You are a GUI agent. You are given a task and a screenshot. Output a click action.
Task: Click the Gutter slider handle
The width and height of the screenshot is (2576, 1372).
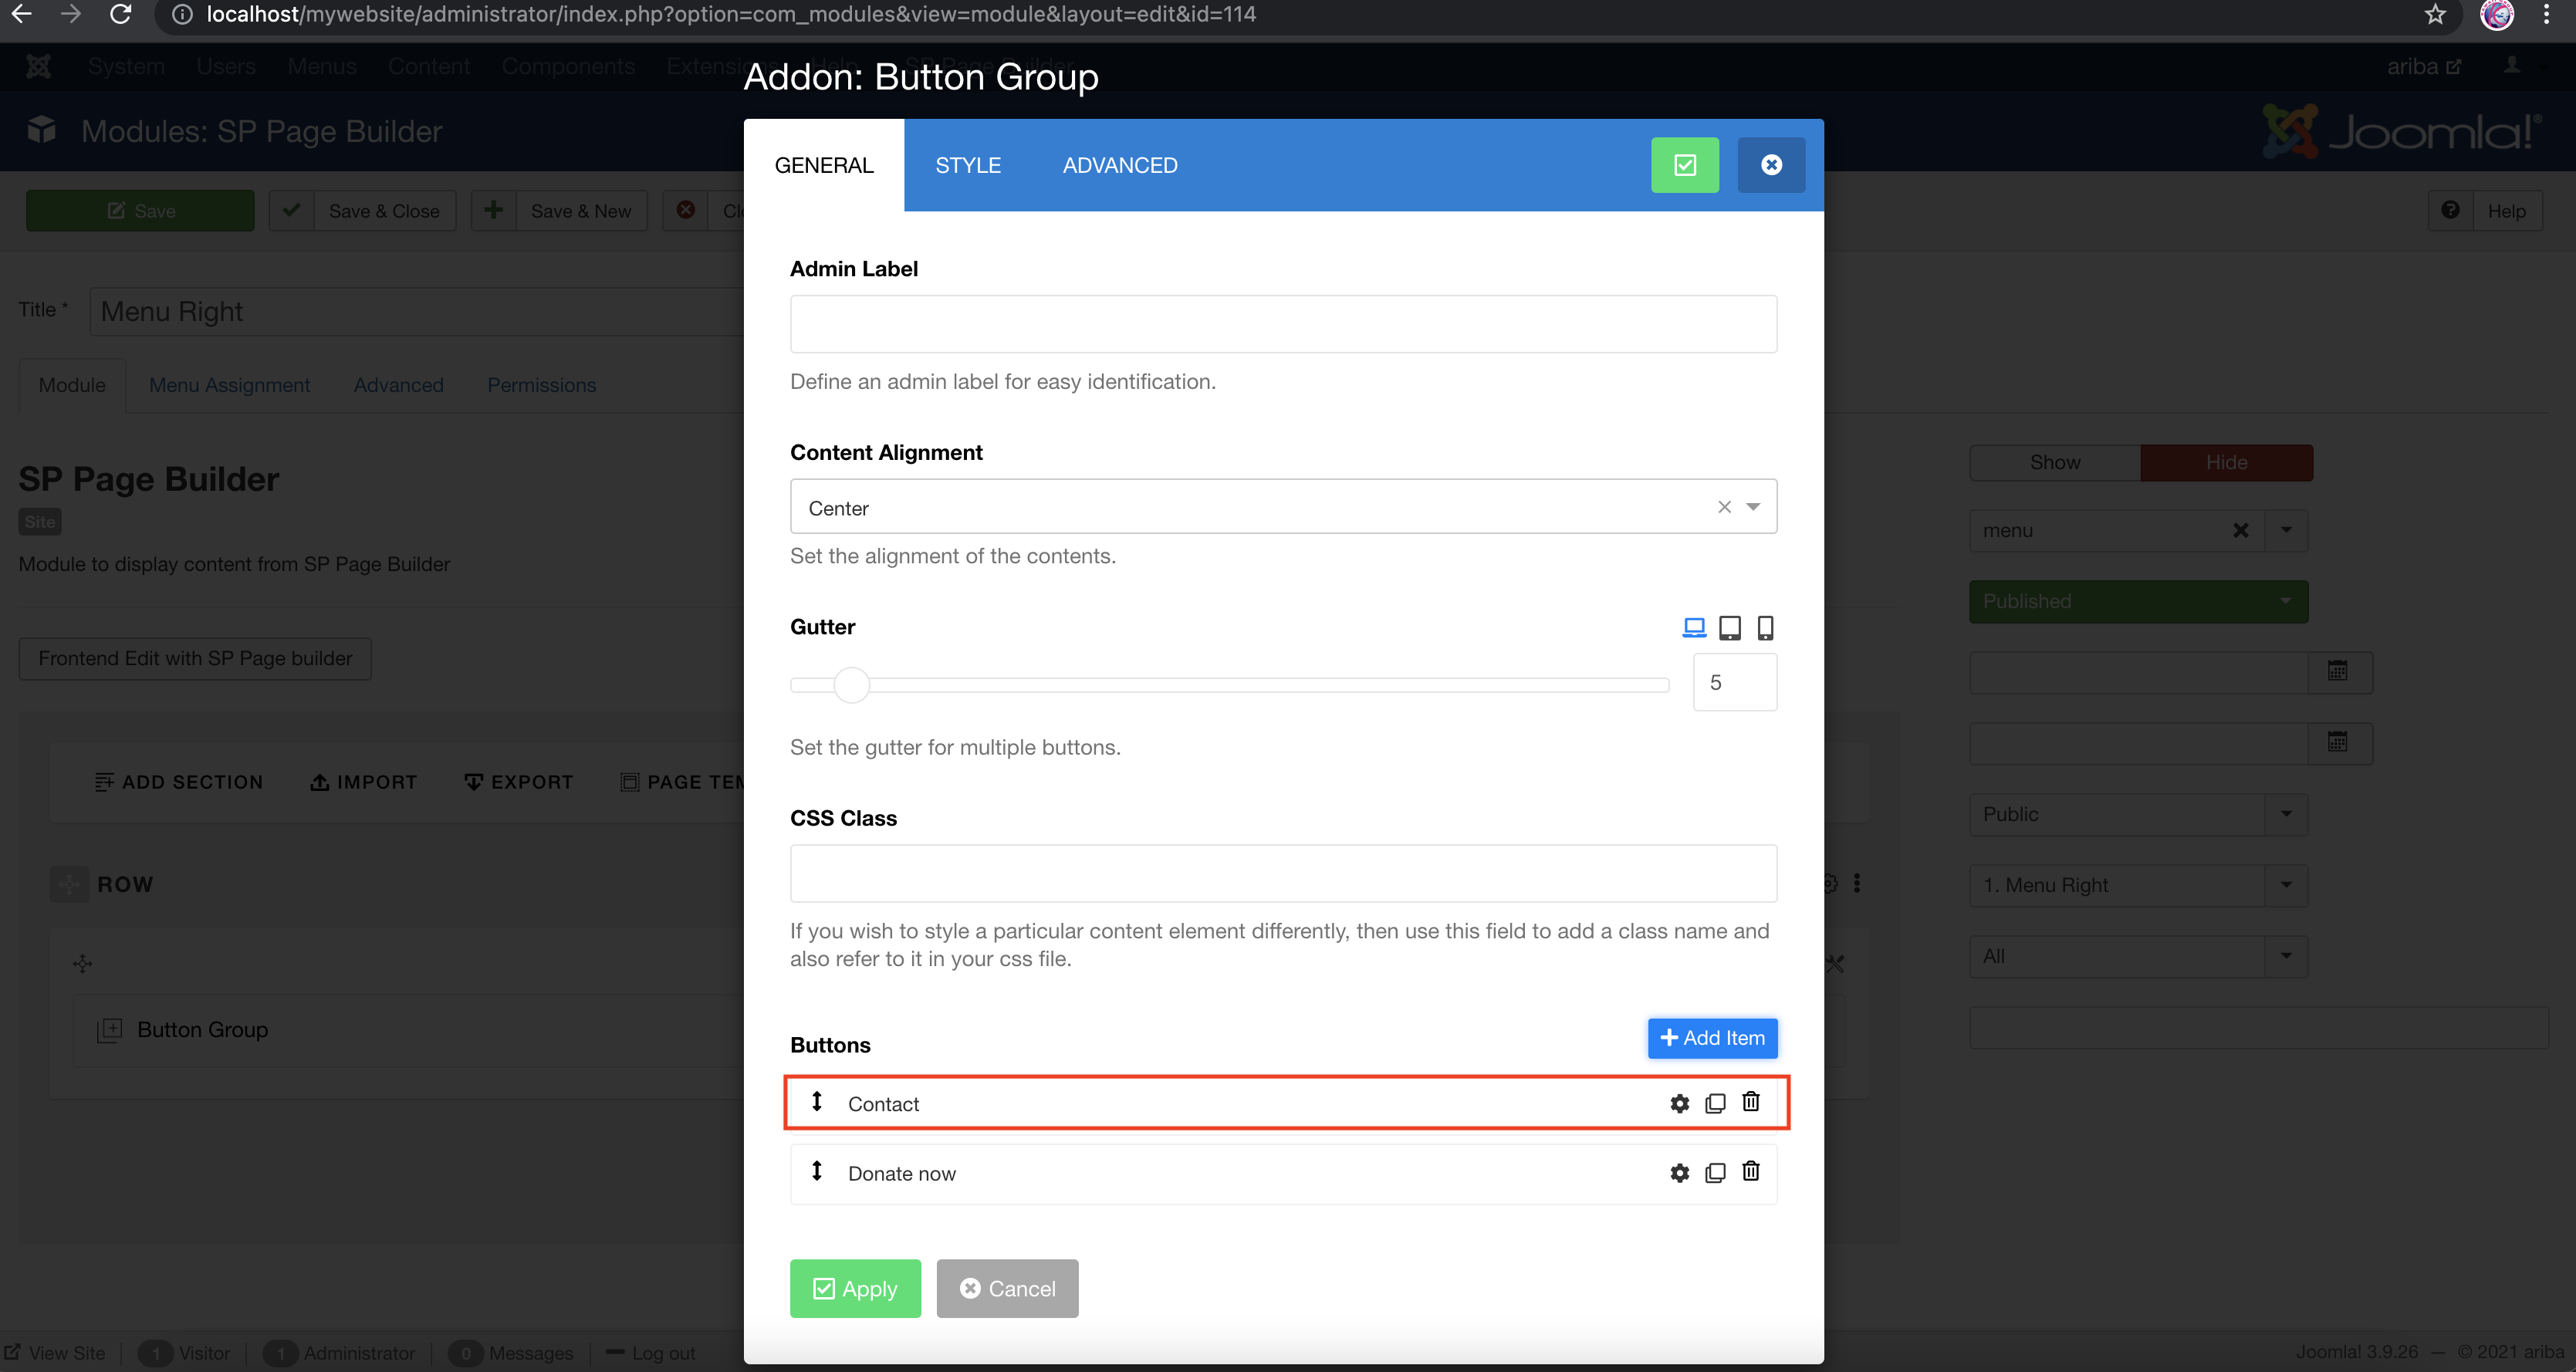click(x=851, y=685)
